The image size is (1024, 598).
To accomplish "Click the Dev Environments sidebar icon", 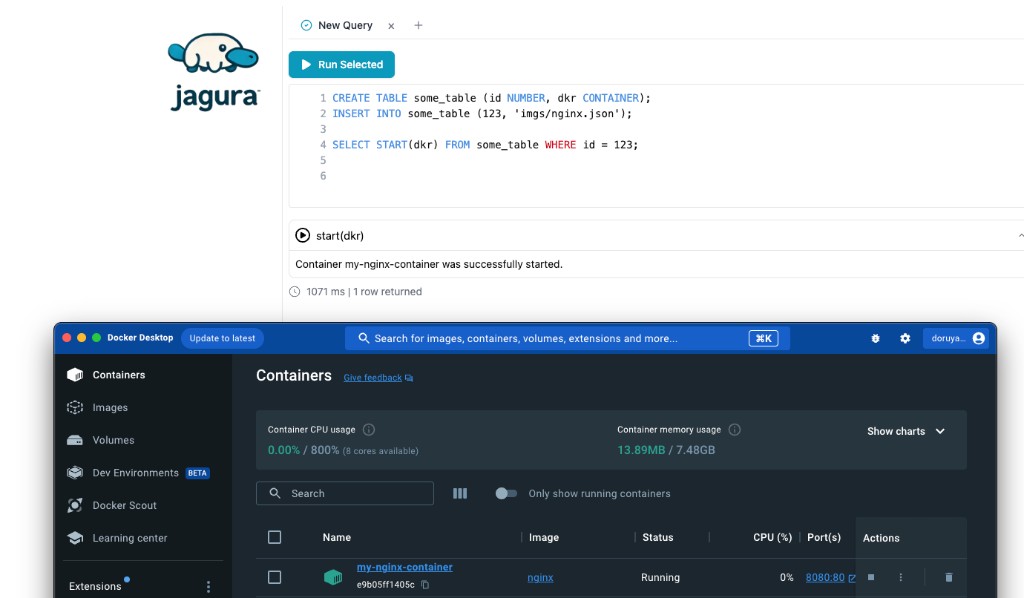I will 75,473.
